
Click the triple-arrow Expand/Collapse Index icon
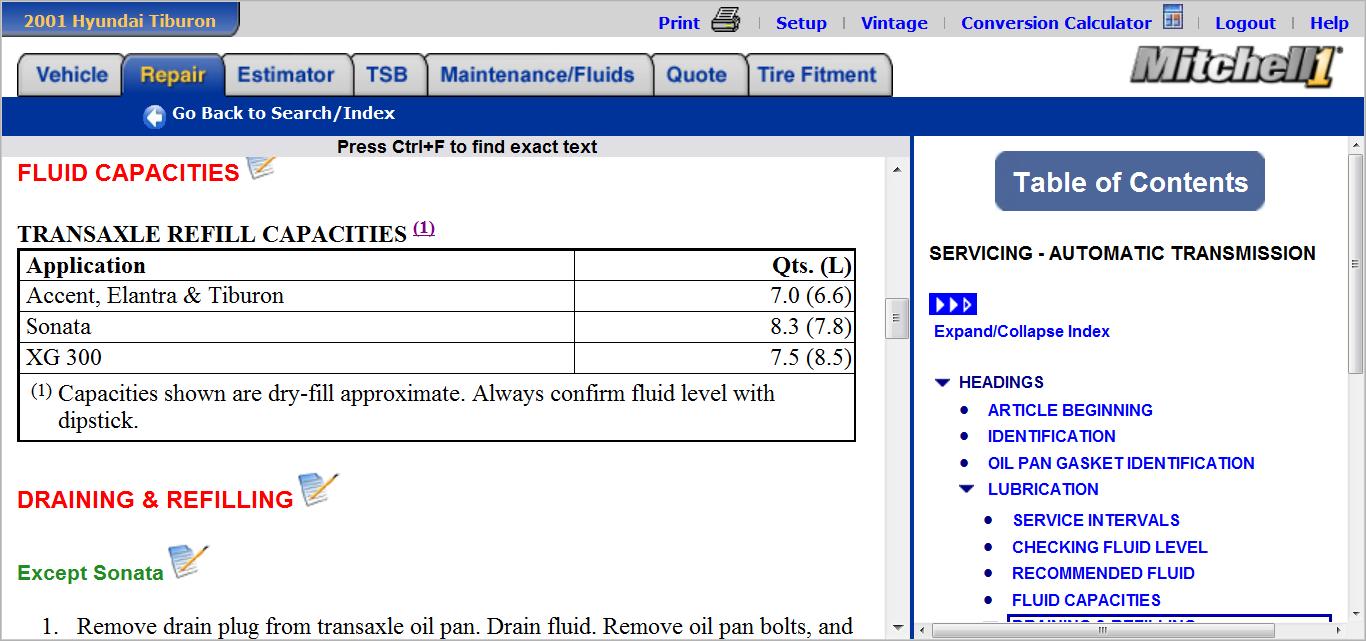pyautogui.click(x=953, y=304)
